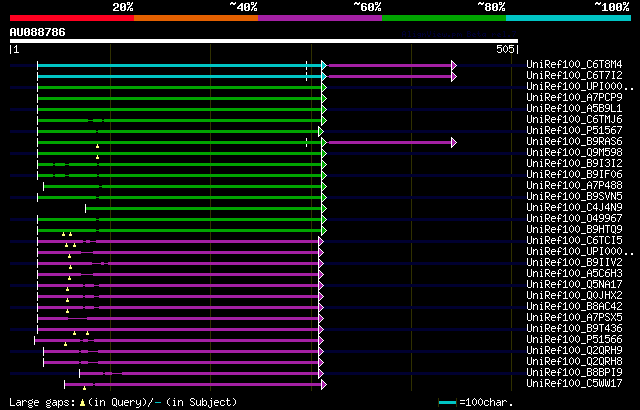Open subject UniRef100_C6T8M4
The image size is (640, 410).
(x=574, y=64)
